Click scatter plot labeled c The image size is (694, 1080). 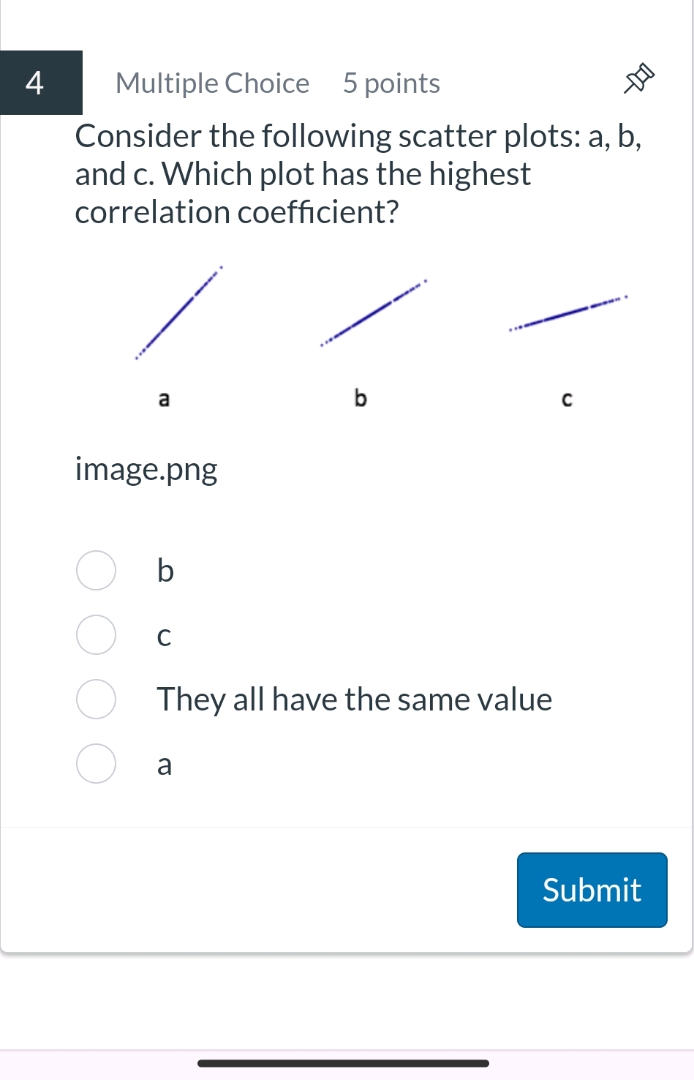[568, 310]
